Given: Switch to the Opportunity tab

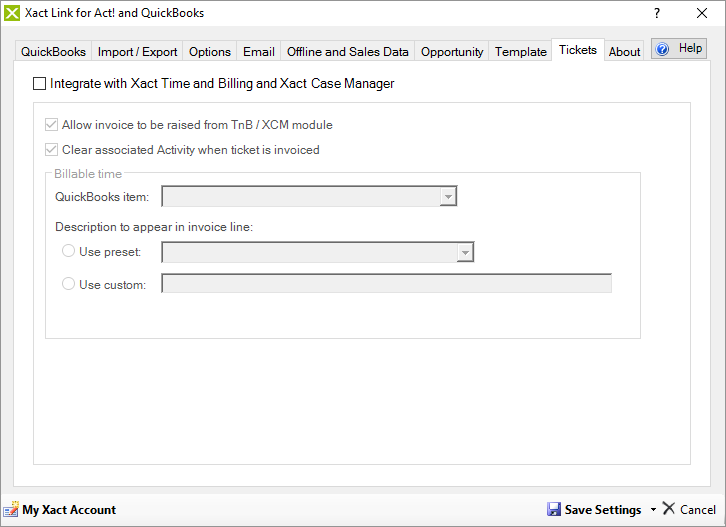Looking at the screenshot, I should click(452, 51).
